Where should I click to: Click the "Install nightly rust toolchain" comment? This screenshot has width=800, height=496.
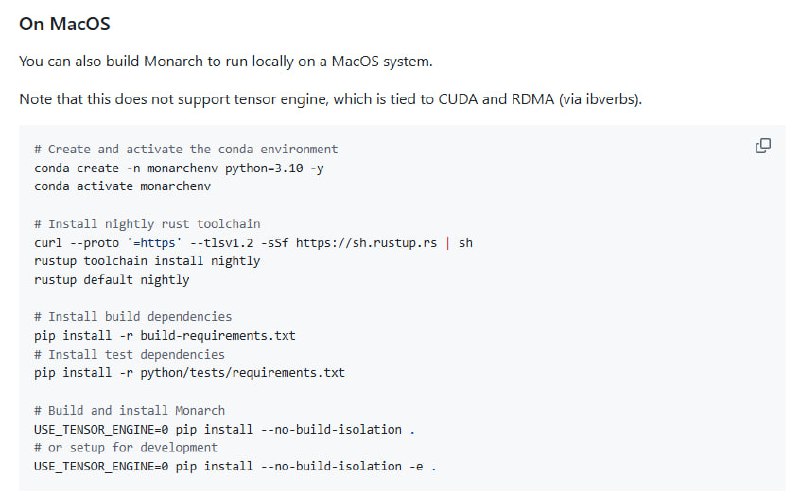click(x=147, y=224)
